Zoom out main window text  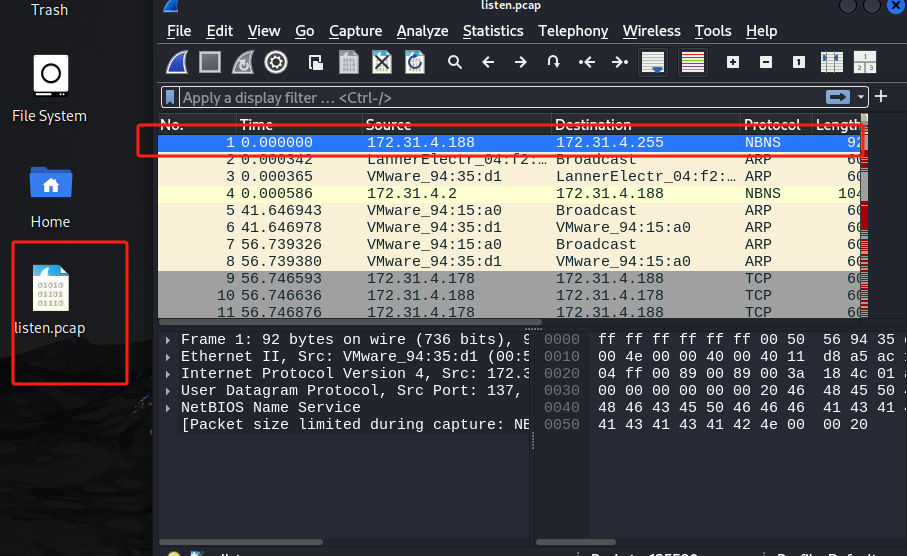(766, 62)
